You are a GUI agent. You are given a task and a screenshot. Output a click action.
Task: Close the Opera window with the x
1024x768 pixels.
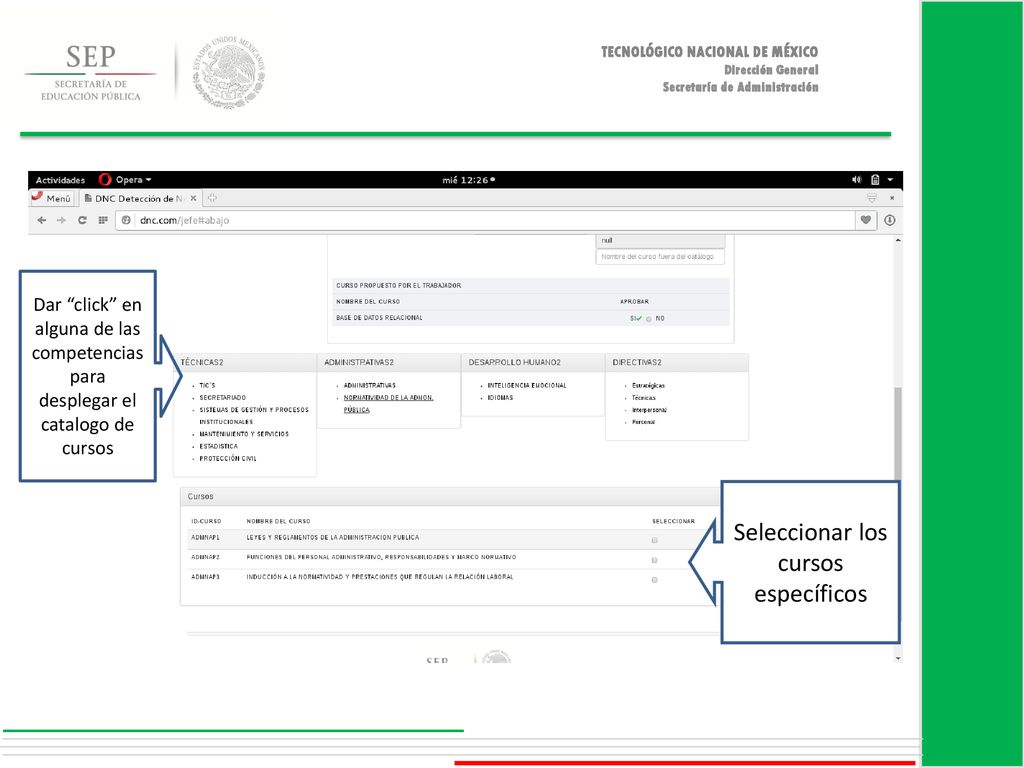tap(891, 198)
